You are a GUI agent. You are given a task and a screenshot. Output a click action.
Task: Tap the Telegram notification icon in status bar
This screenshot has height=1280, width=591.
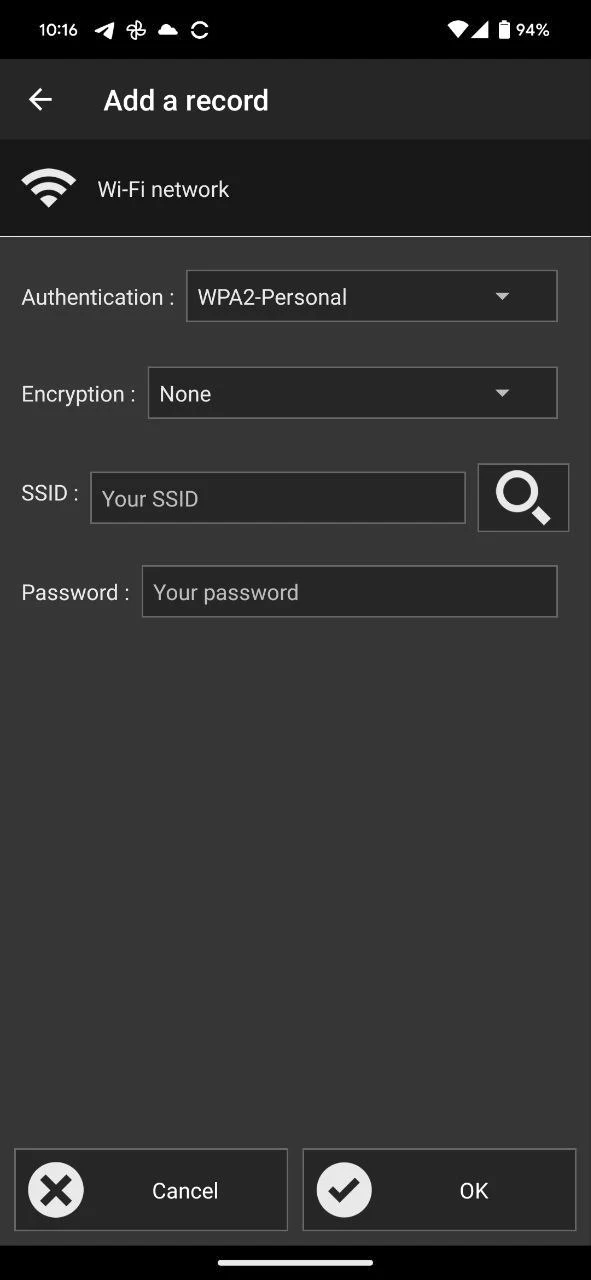click(104, 30)
